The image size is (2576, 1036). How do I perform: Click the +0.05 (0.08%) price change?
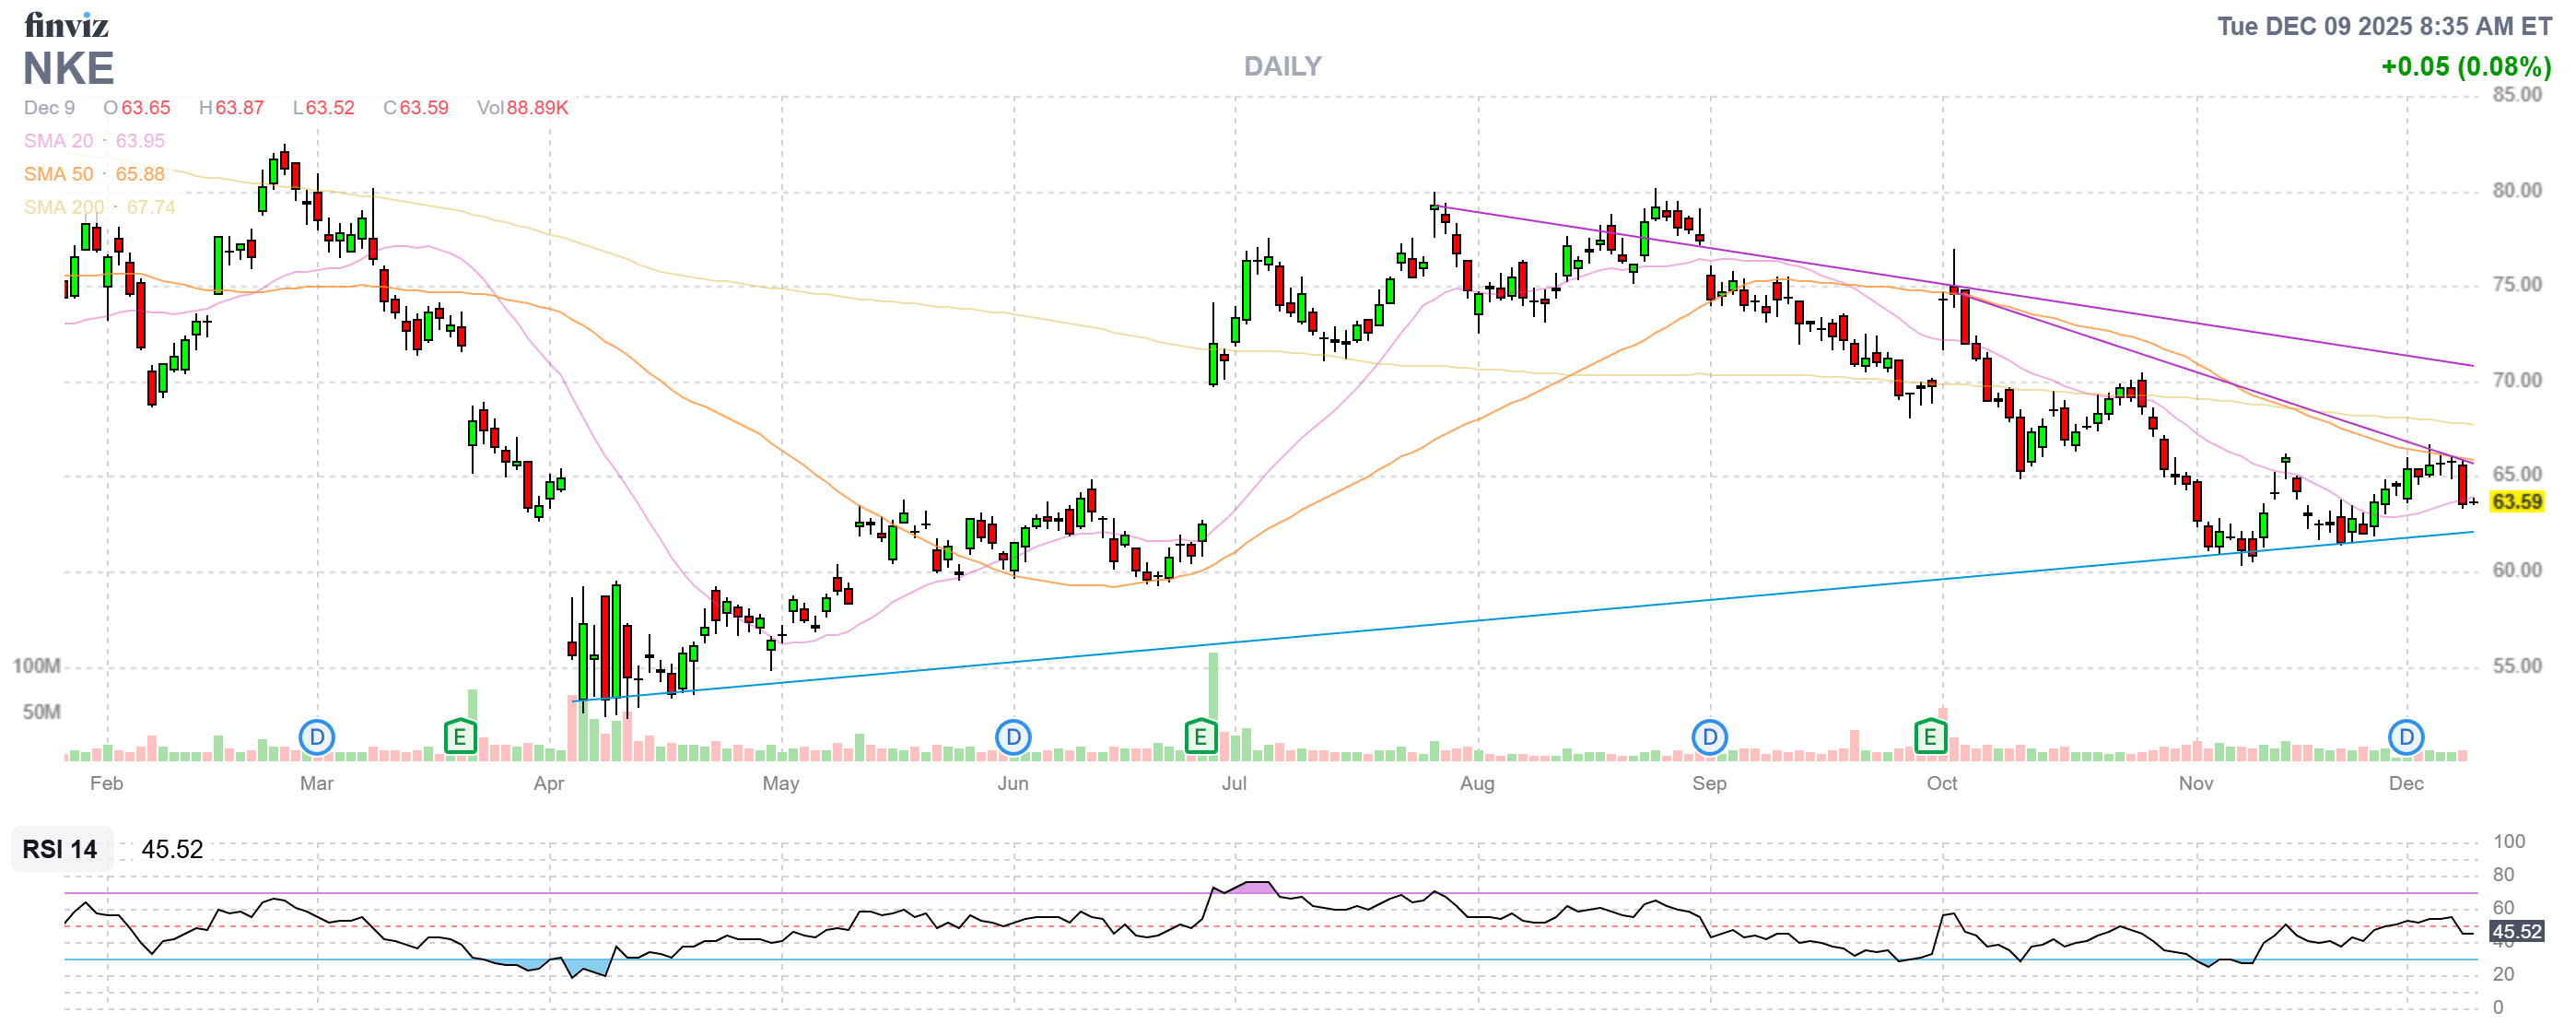[2465, 67]
